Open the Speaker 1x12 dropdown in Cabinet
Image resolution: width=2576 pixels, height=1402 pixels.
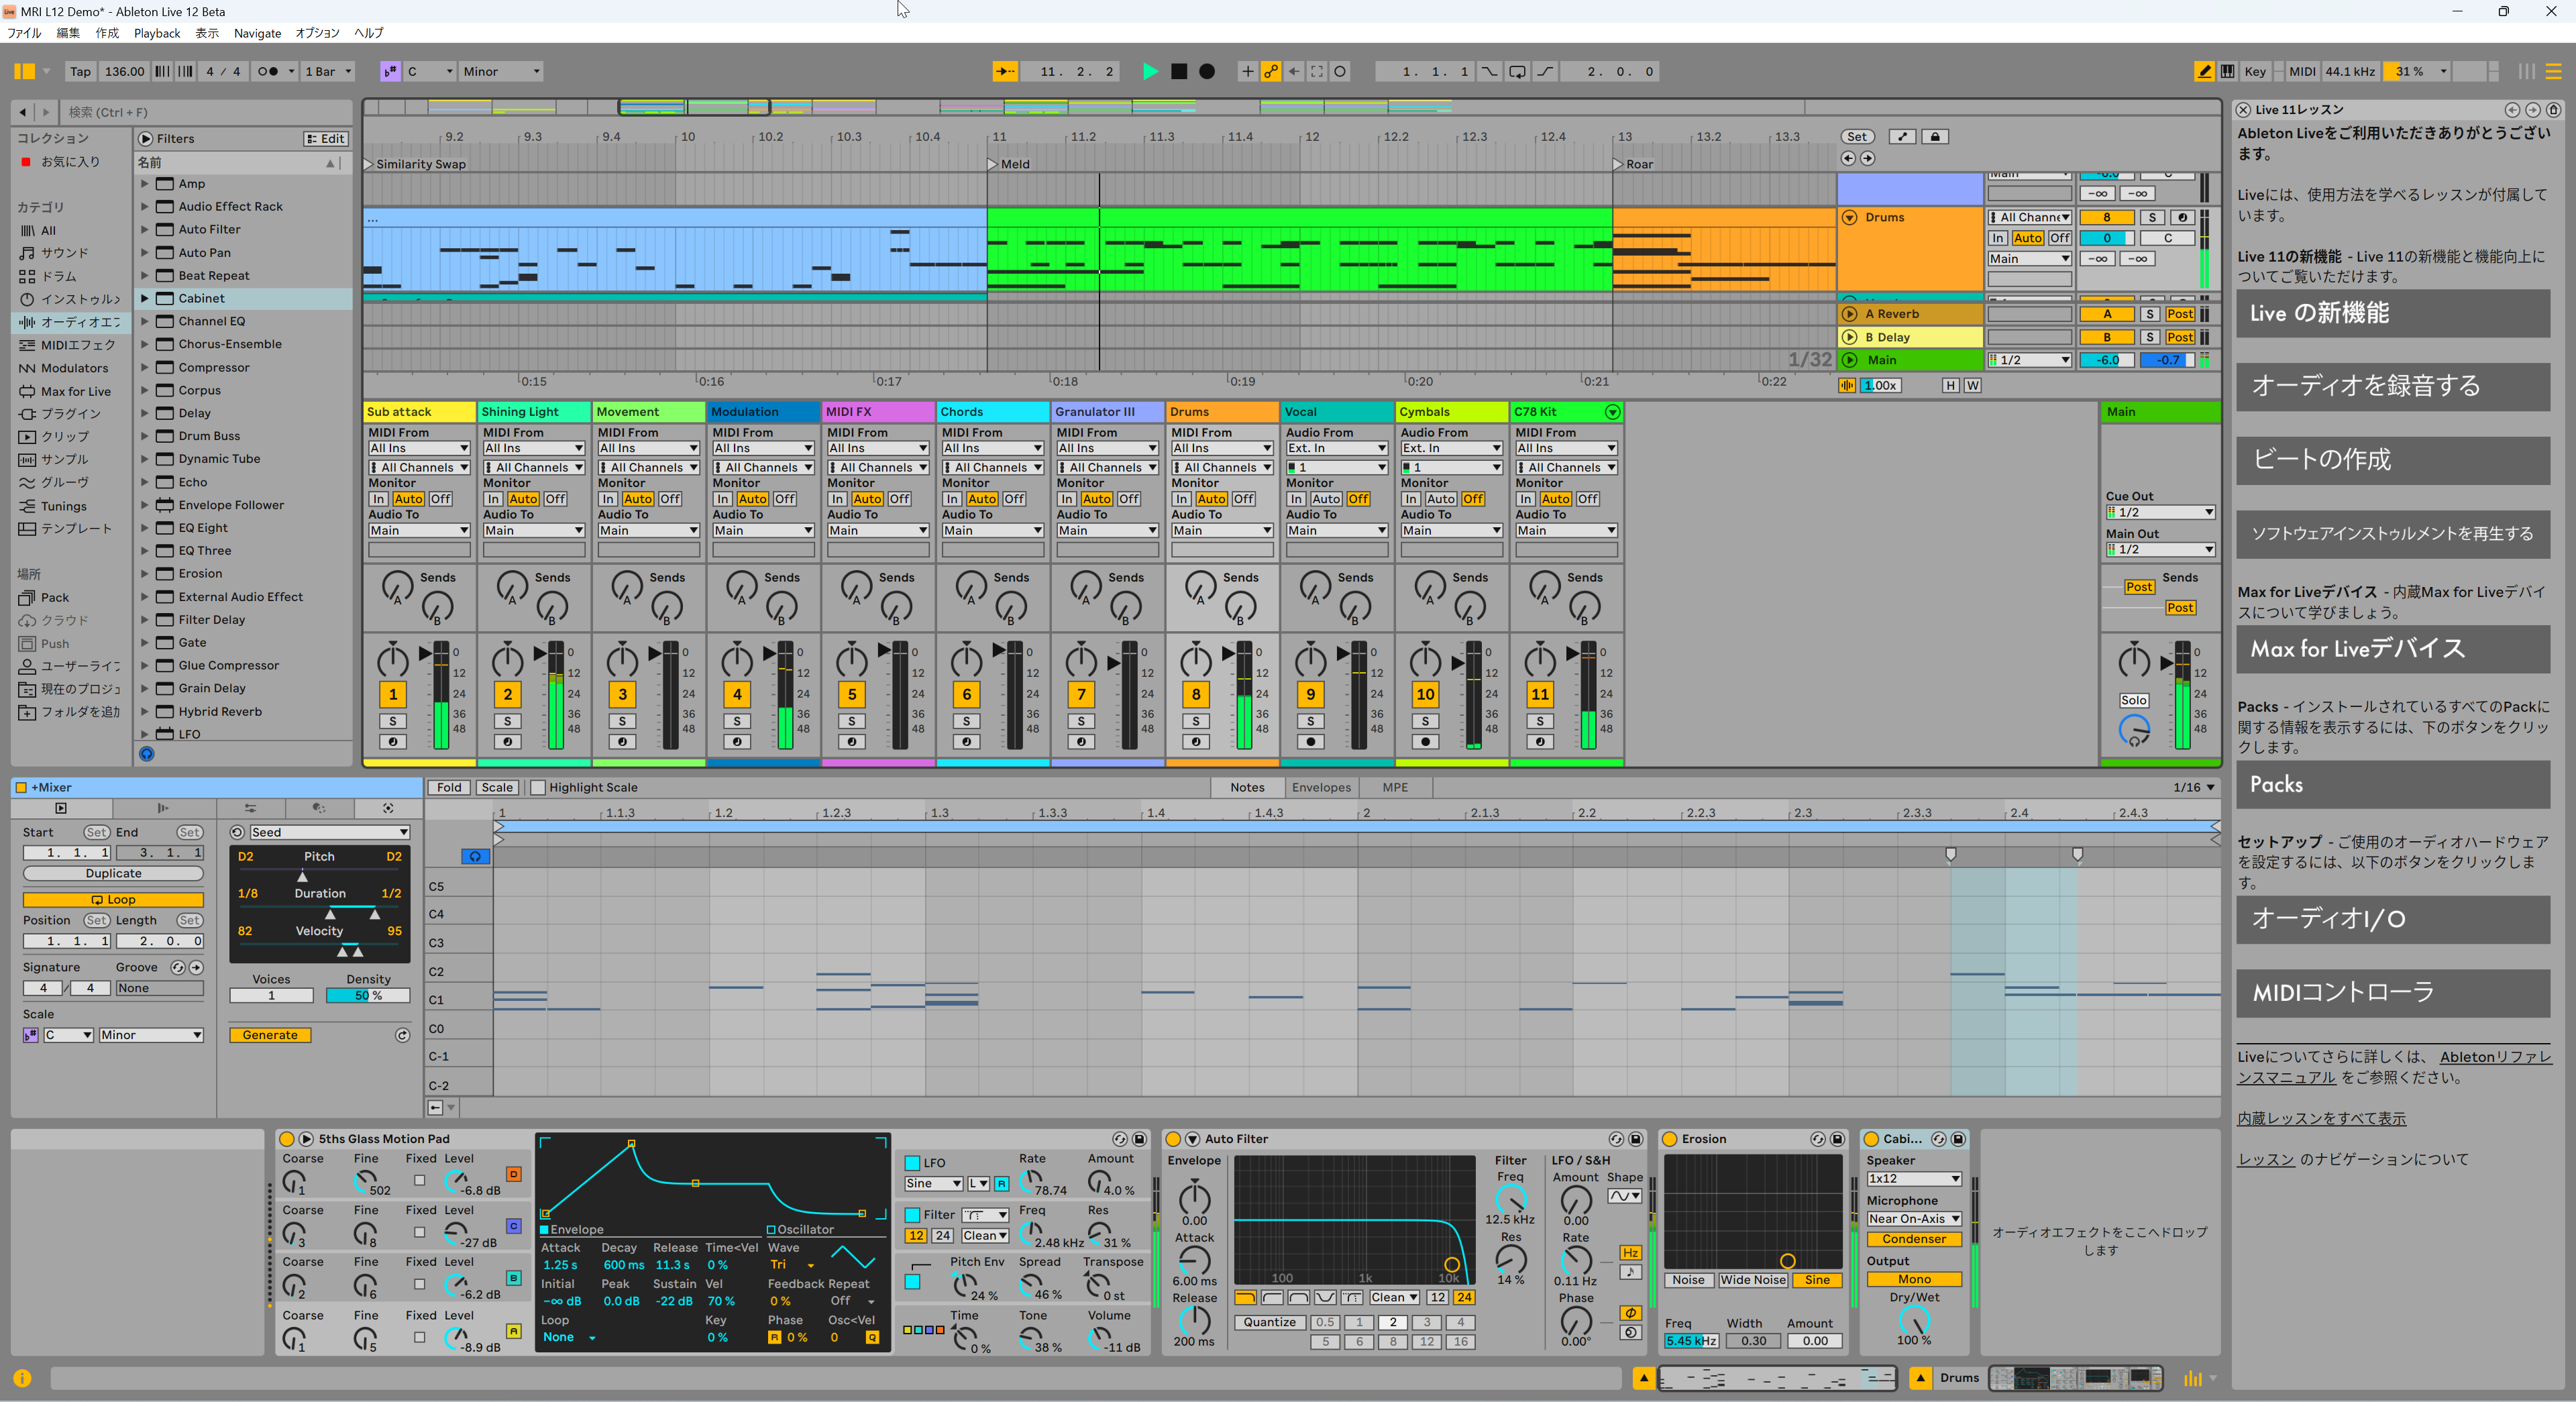point(1913,1179)
